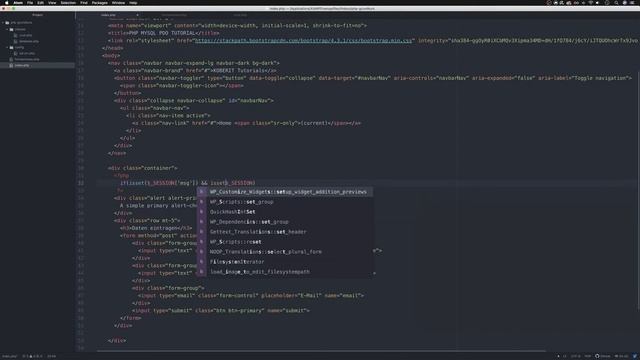640x360 pixels.
Task: Click type icon beside FilesystemIterator suggestion
Action: point(202,262)
